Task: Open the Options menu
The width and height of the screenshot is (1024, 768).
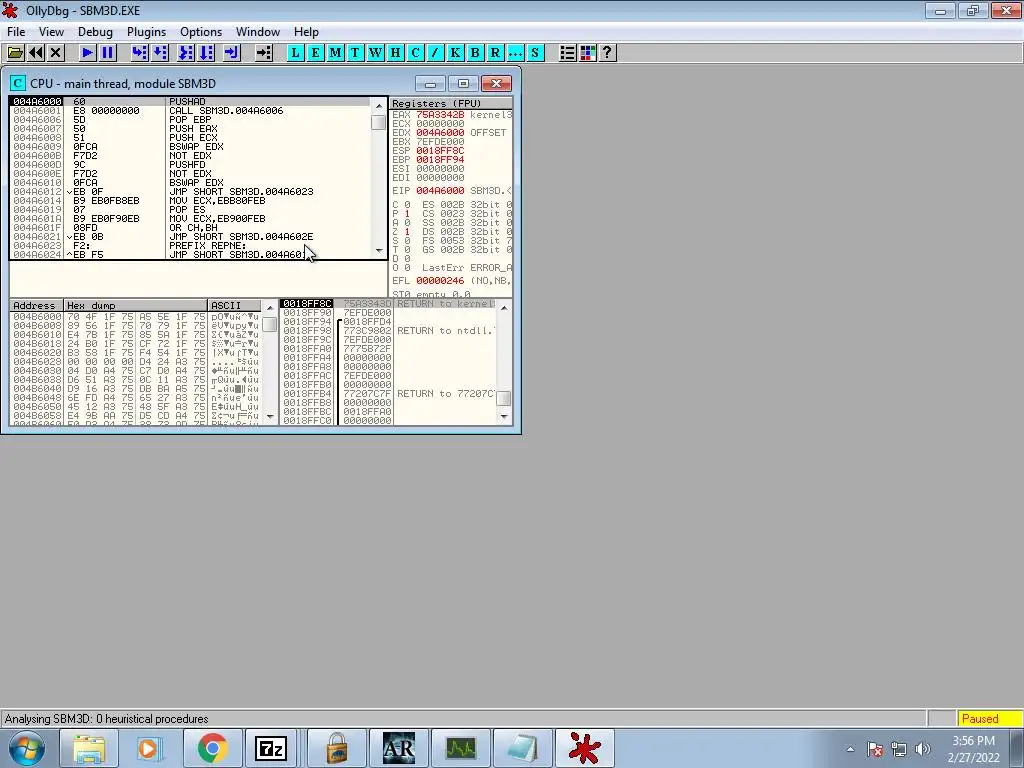Action: (201, 32)
